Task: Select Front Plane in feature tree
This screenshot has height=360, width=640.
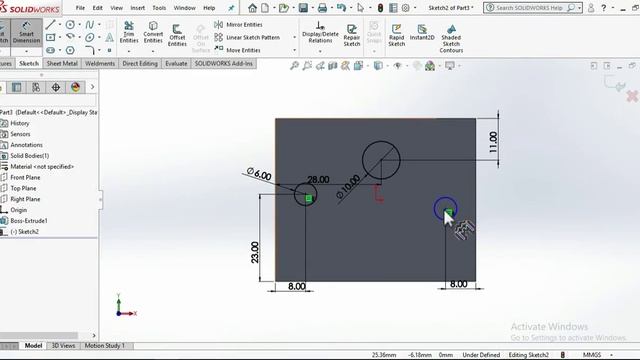Action: pyautogui.click(x=25, y=177)
